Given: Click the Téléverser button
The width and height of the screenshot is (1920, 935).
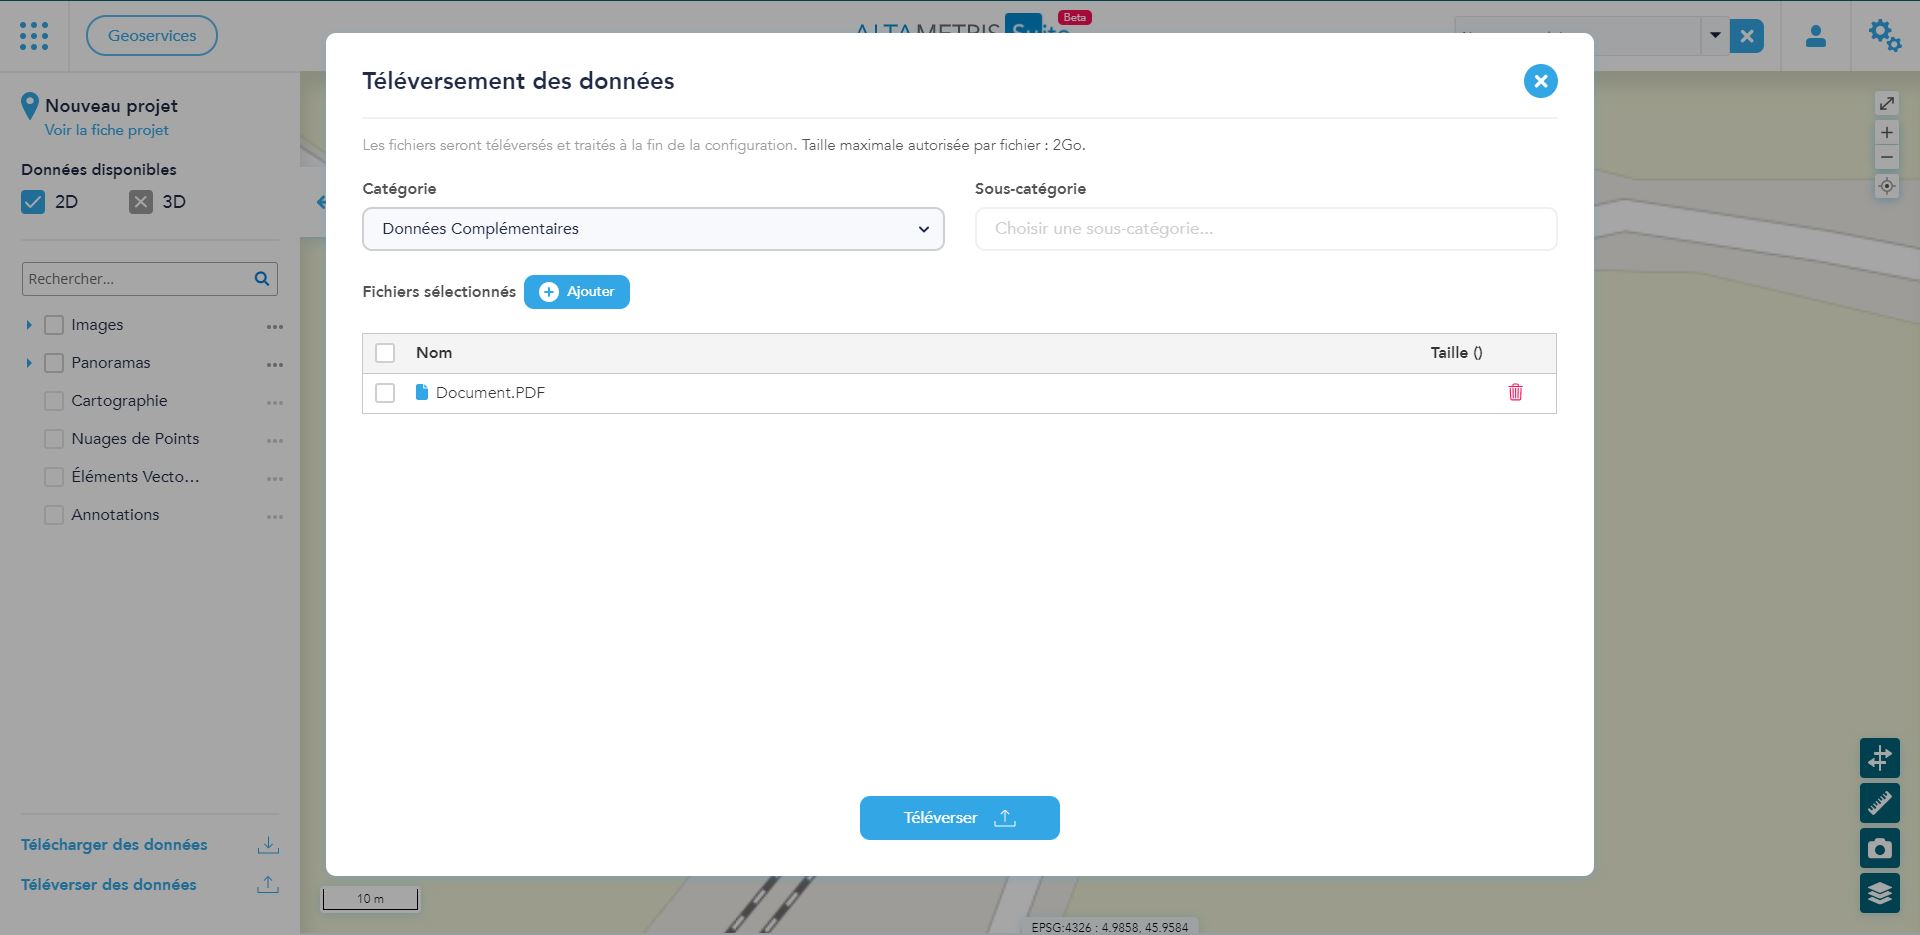Looking at the screenshot, I should coord(960,818).
